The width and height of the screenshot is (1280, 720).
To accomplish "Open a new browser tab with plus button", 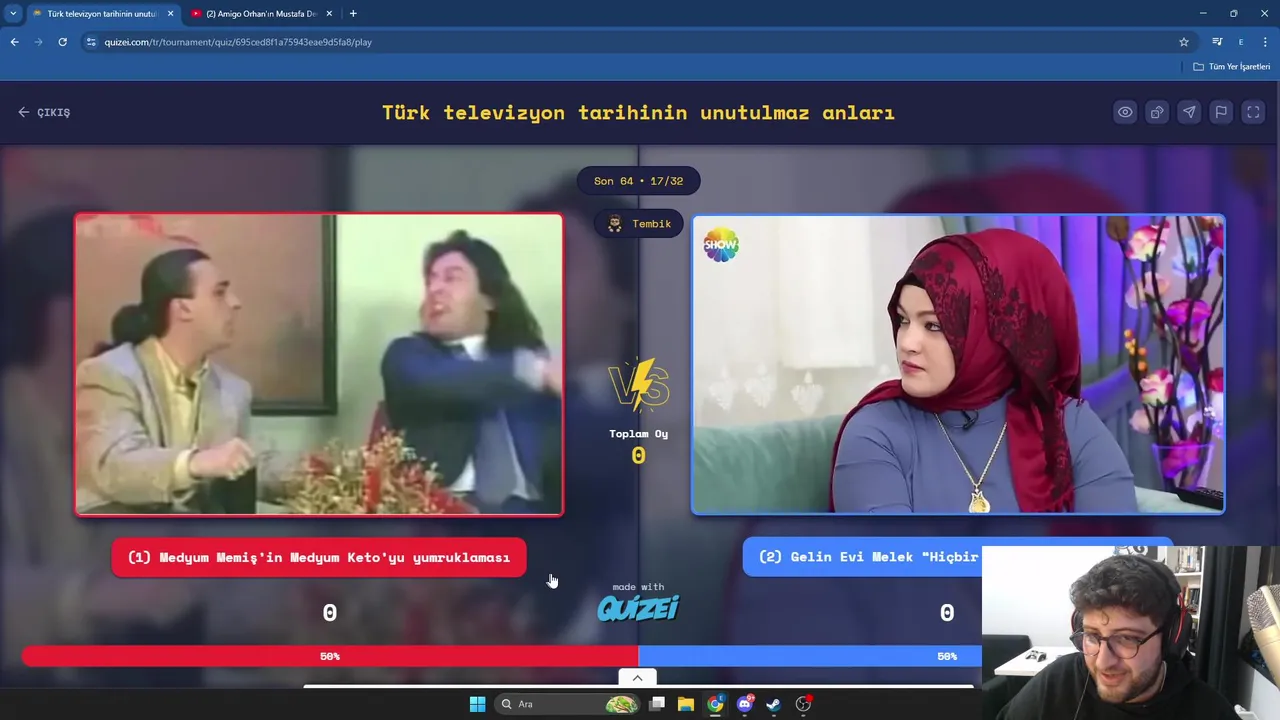I will pos(353,14).
